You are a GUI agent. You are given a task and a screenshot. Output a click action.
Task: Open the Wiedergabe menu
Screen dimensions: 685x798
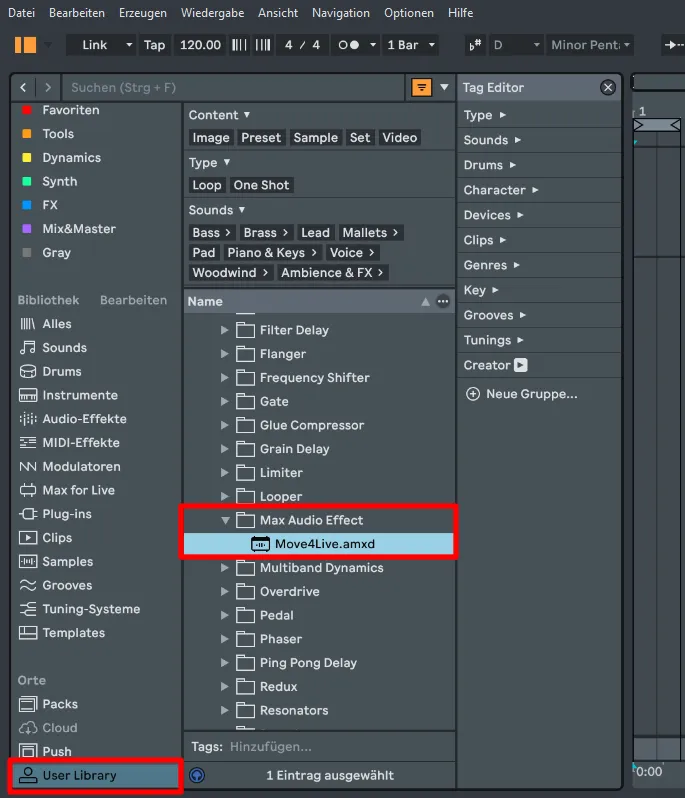[x=212, y=13]
